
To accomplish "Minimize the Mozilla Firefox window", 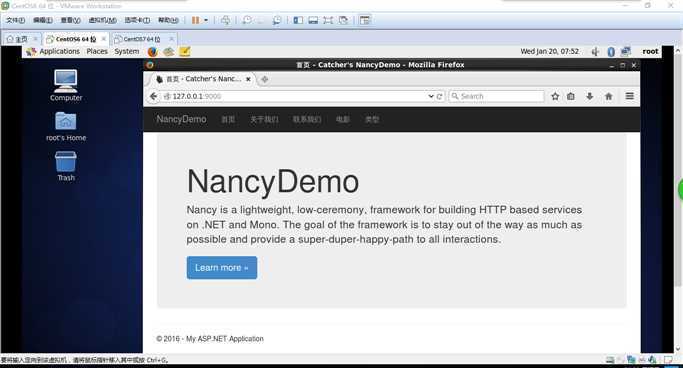I will pyautogui.click(x=612, y=65).
